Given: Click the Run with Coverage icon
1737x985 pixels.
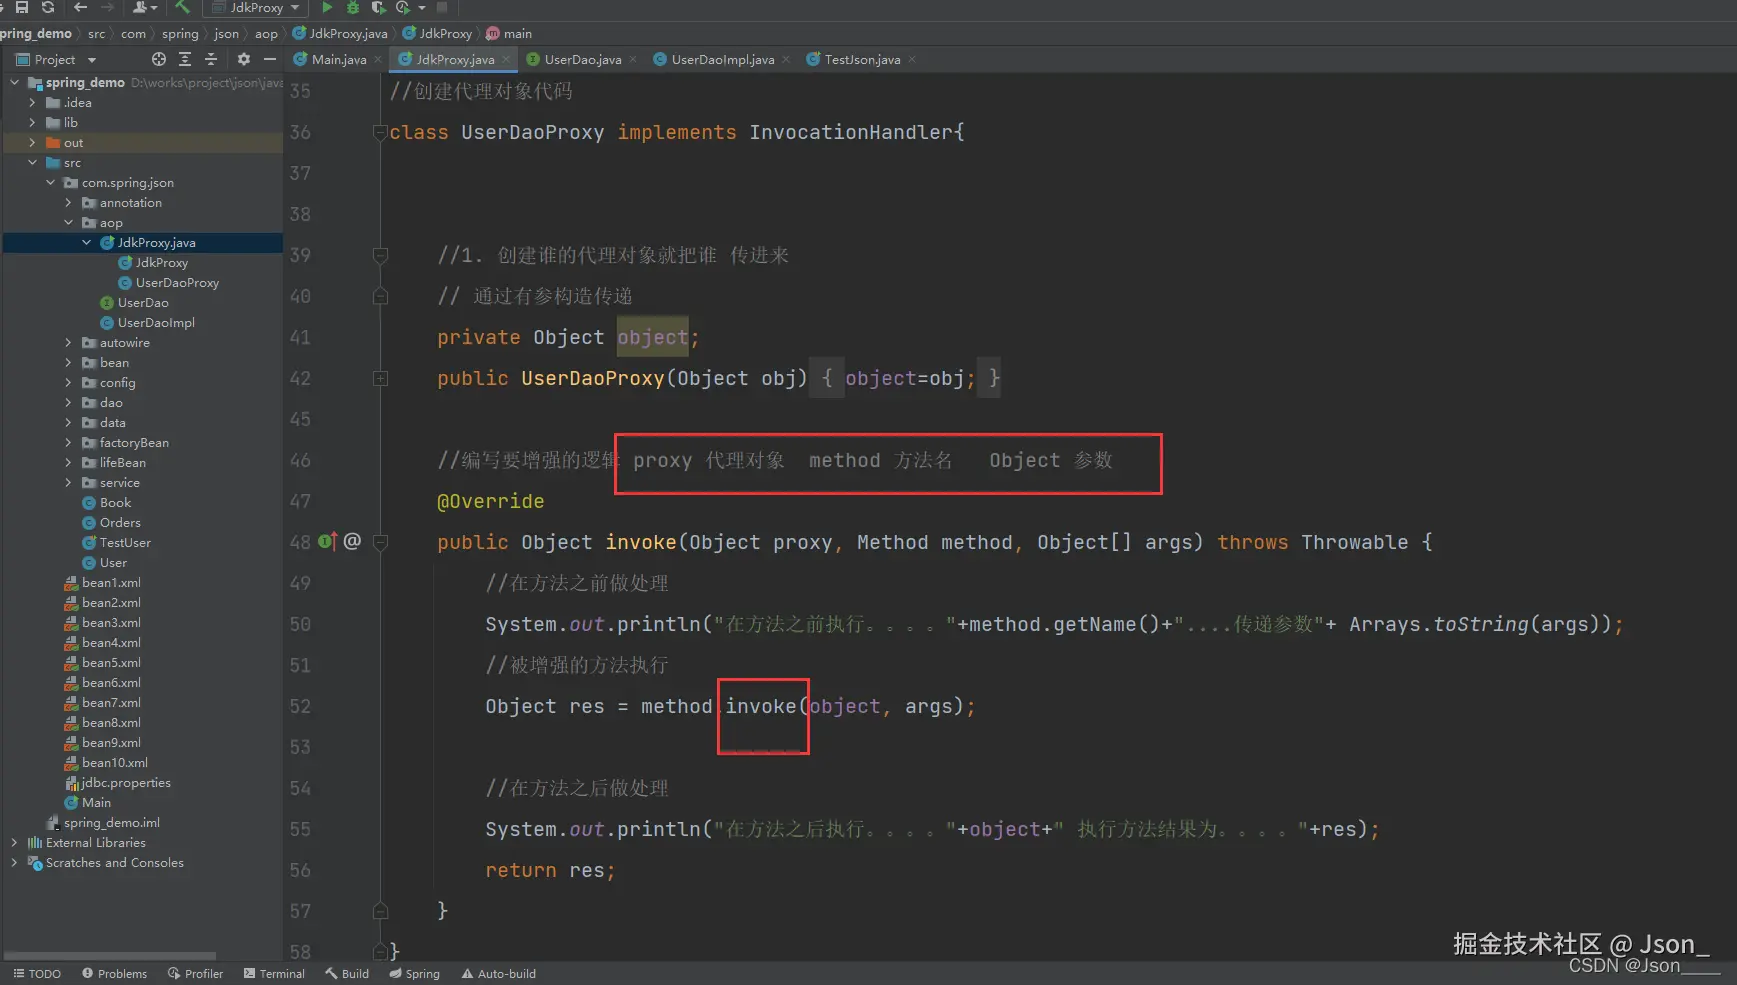Looking at the screenshot, I should [378, 7].
